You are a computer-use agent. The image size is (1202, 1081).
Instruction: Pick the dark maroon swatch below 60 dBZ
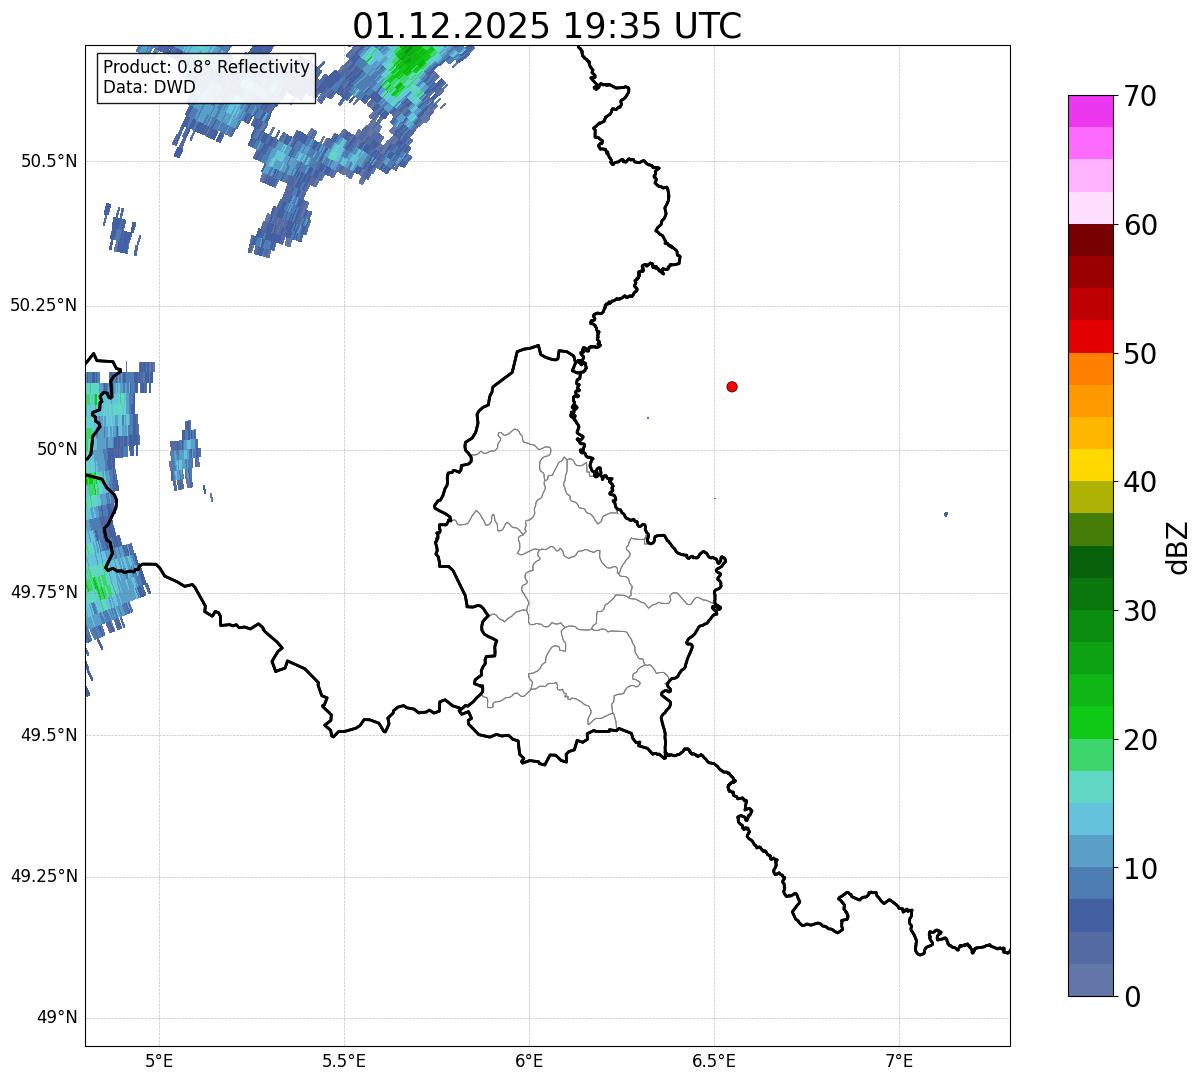coord(1090,240)
